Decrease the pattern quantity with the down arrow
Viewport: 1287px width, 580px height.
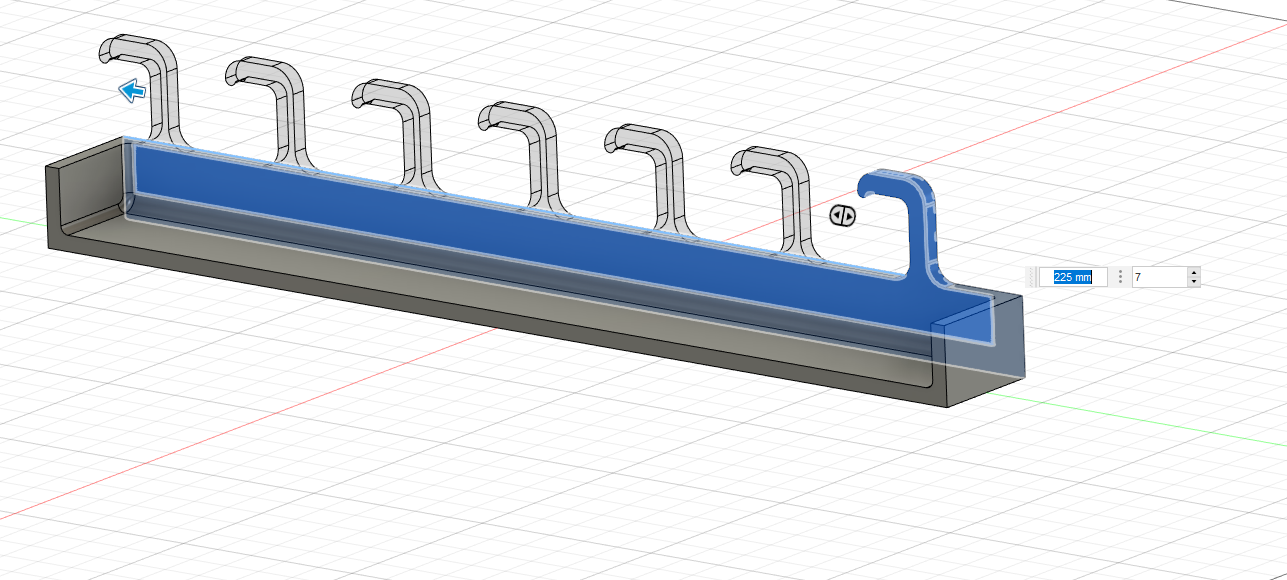pyautogui.click(x=1194, y=282)
